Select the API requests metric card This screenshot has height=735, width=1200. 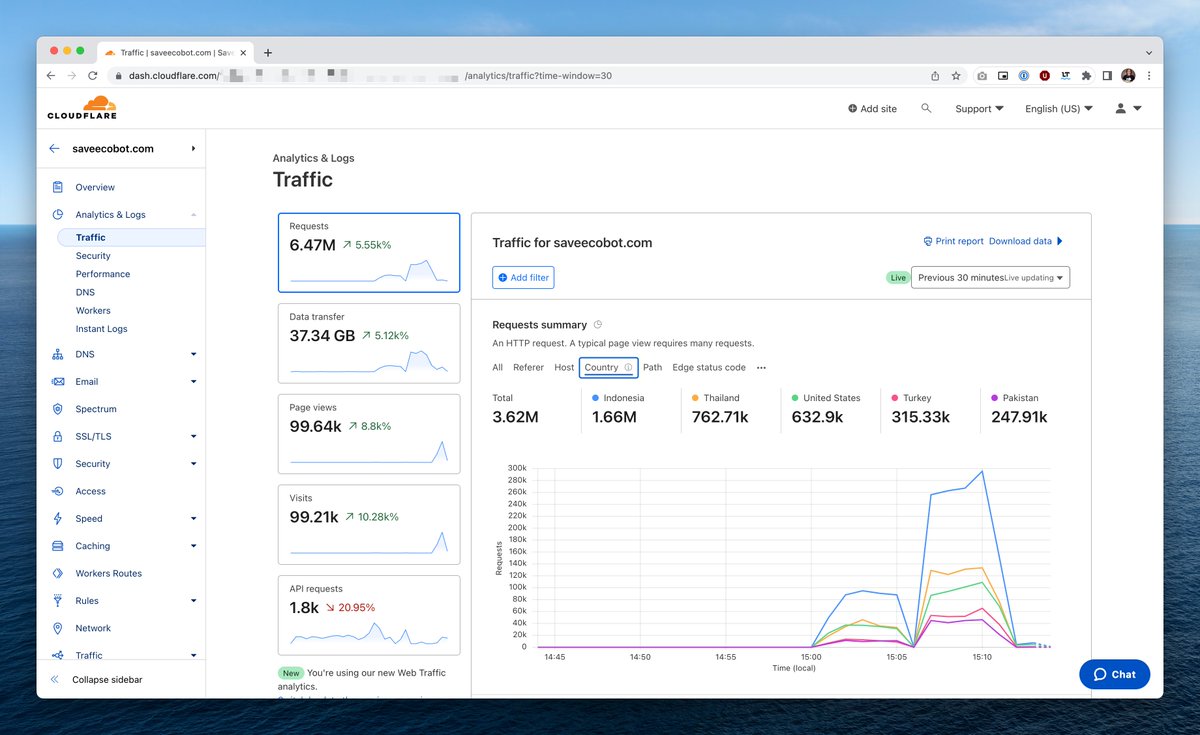[x=369, y=616]
